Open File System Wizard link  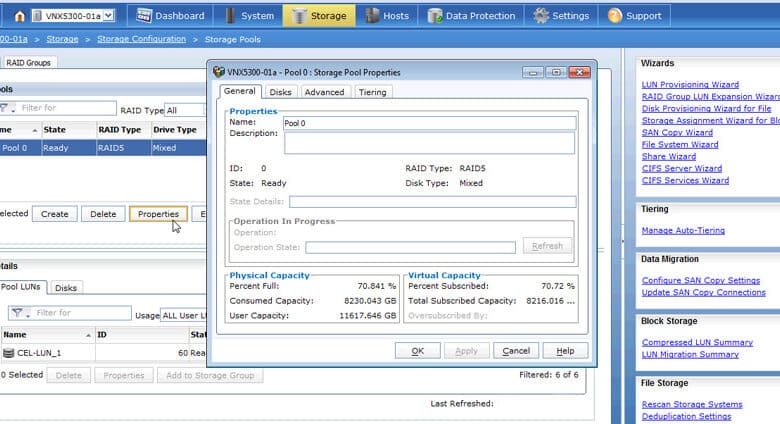pyautogui.click(x=680, y=144)
